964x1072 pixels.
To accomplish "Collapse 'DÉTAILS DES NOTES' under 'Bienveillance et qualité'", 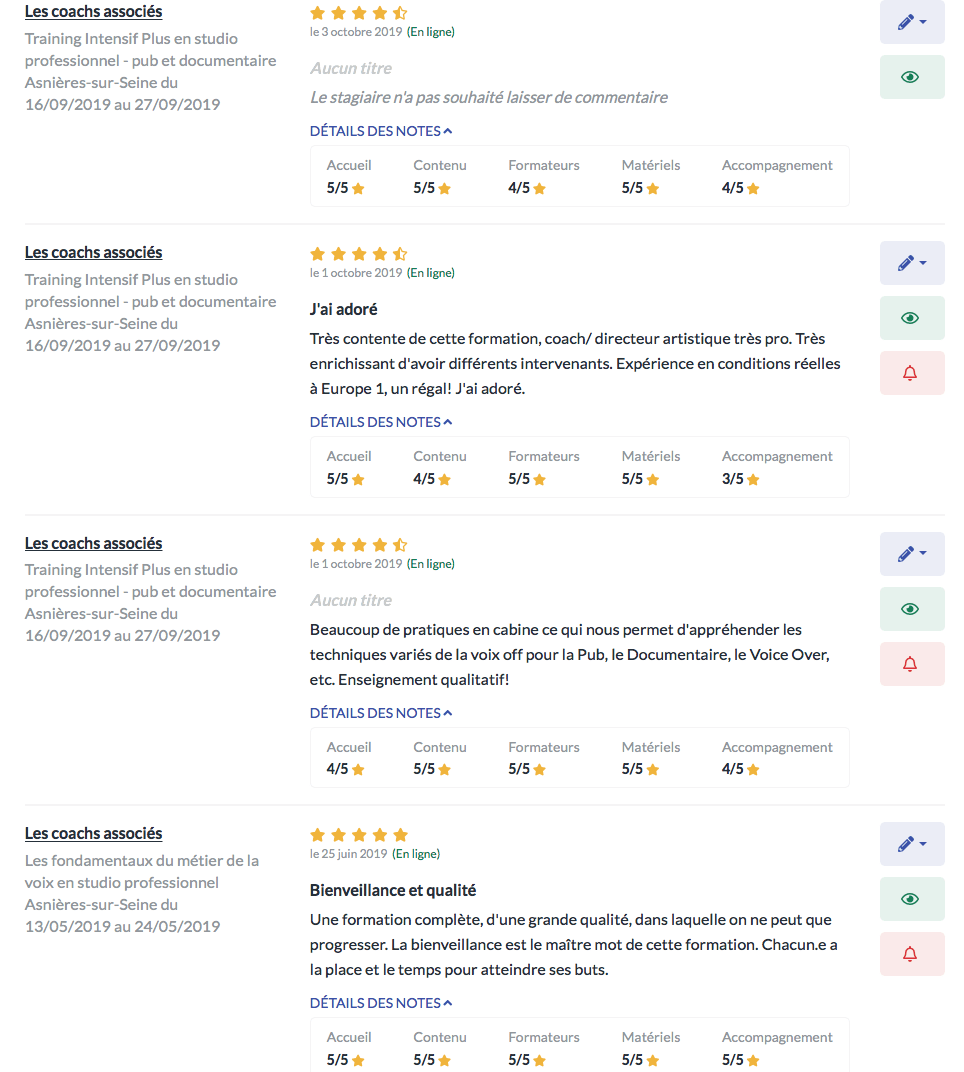I will click(x=381, y=1003).
